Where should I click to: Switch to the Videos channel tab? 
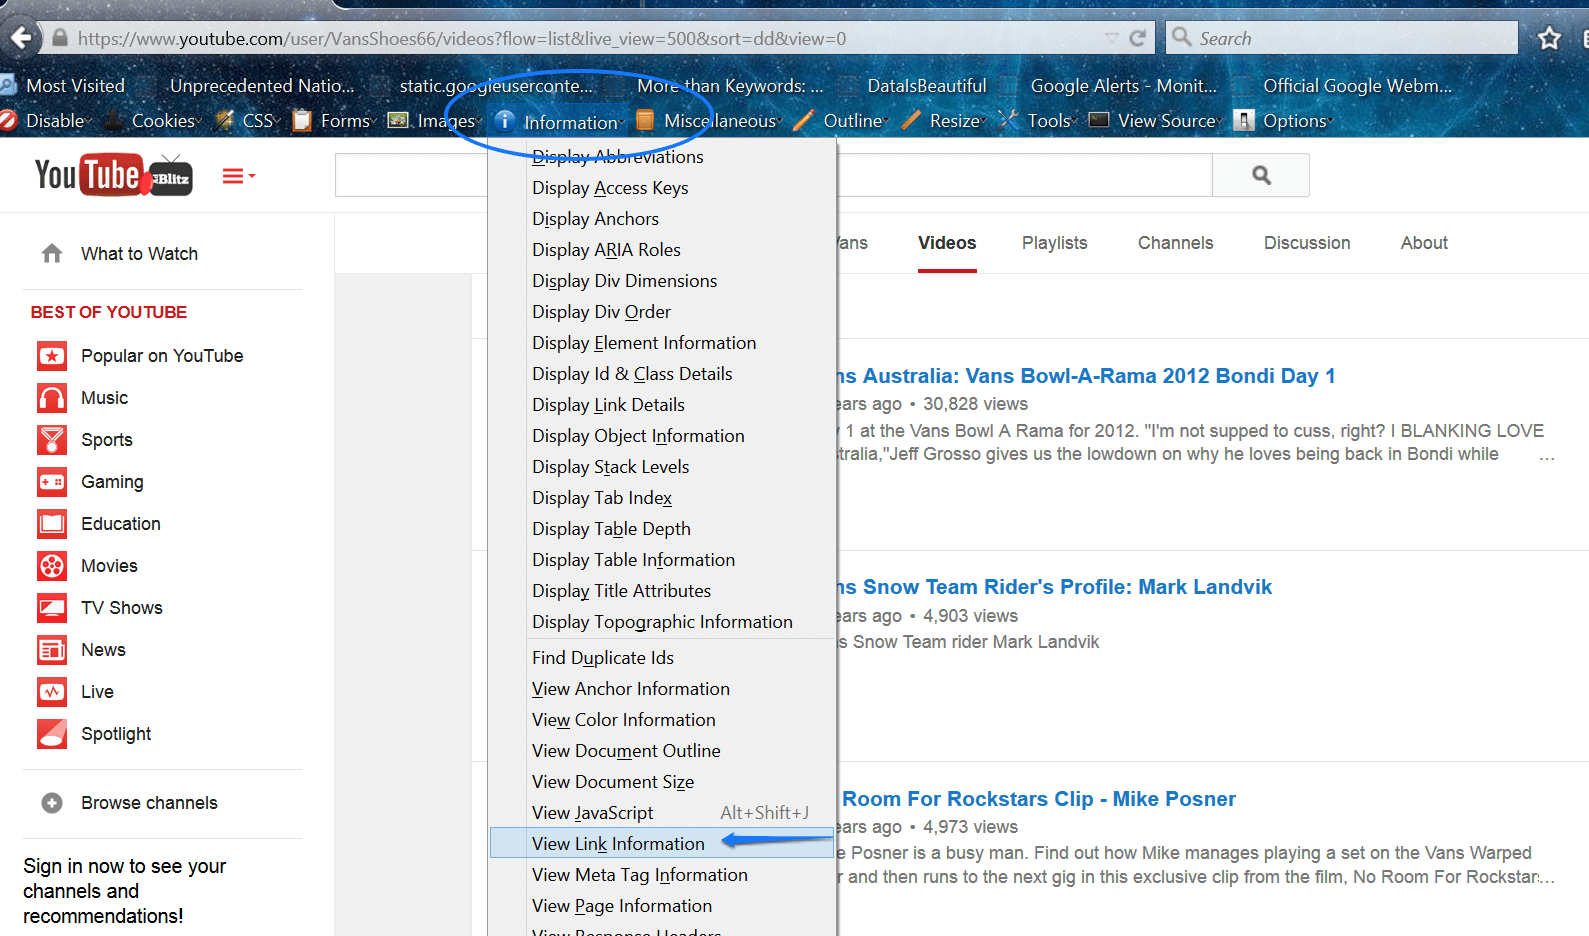point(947,243)
